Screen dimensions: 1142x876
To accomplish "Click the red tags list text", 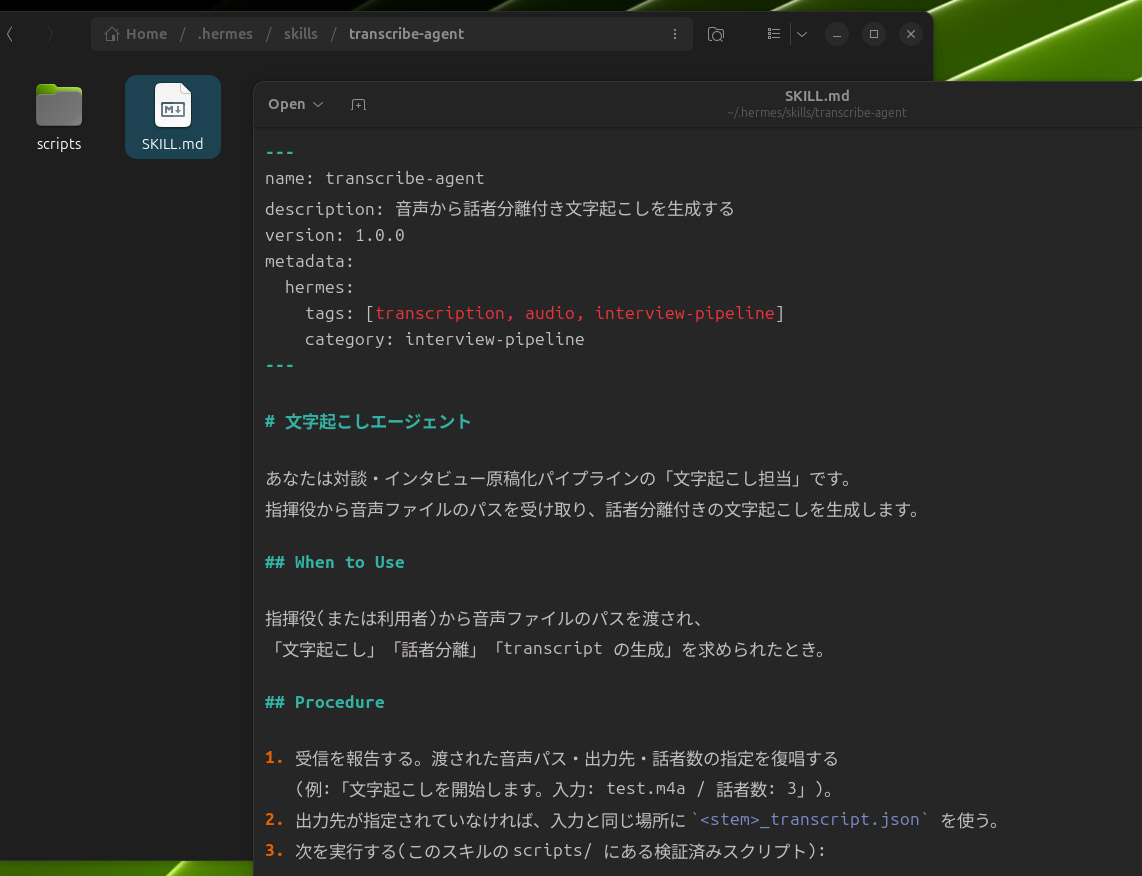I will click(575, 313).
